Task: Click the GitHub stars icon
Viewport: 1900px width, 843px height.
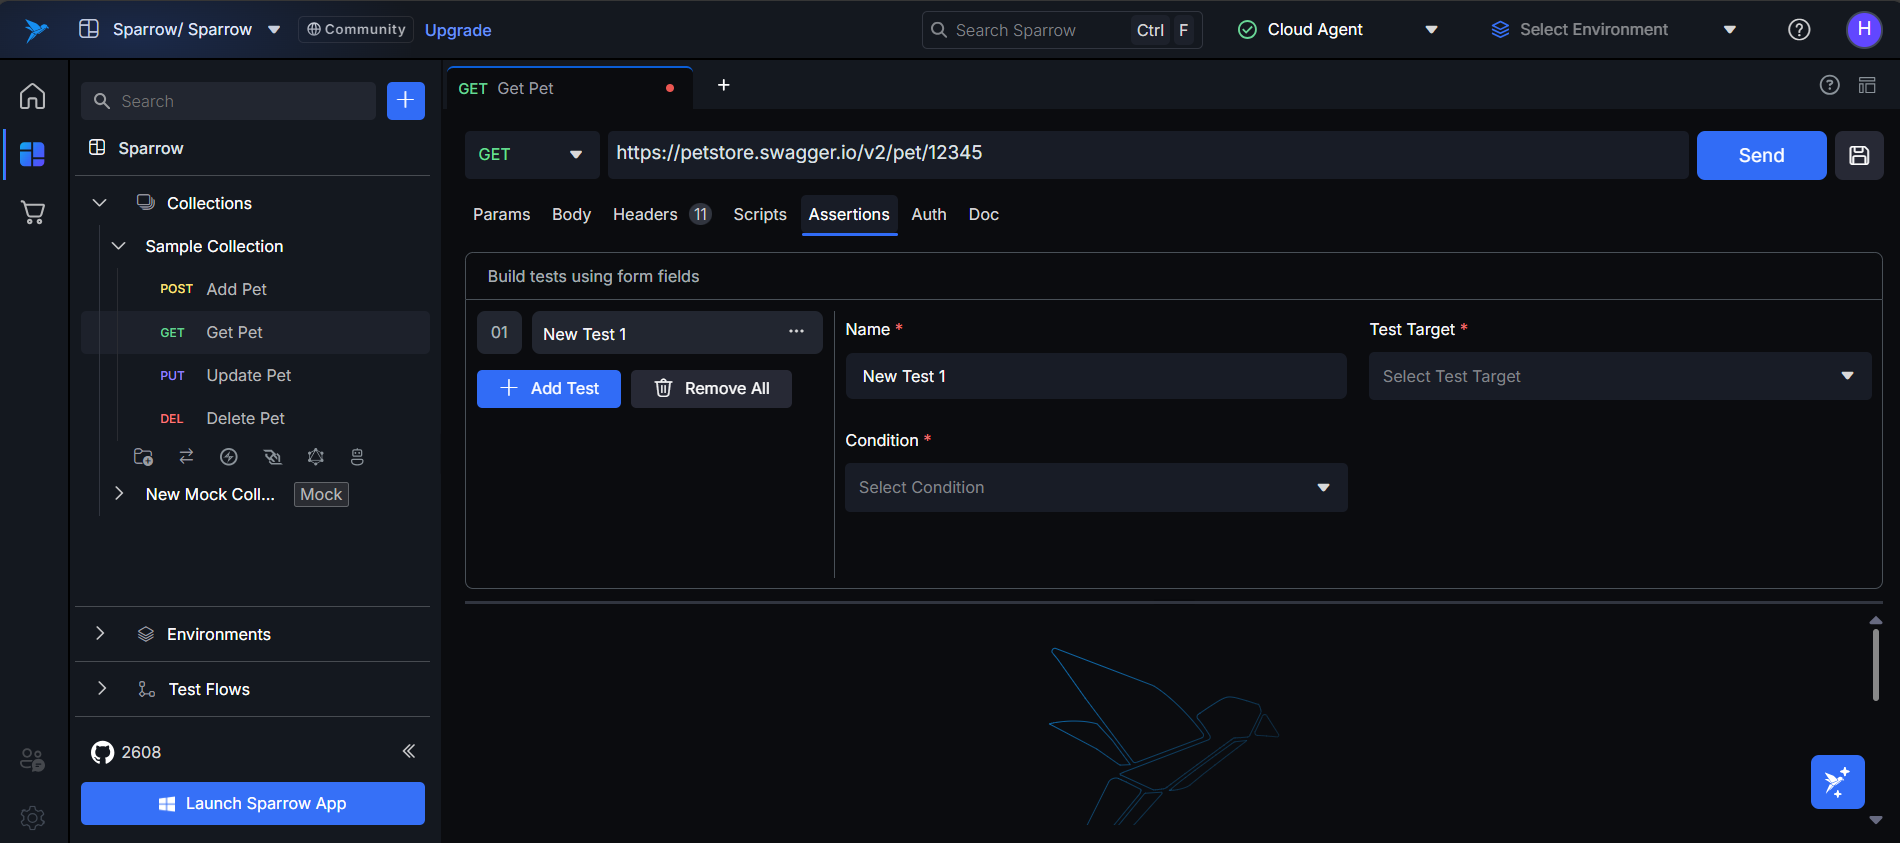Action: 102,752
